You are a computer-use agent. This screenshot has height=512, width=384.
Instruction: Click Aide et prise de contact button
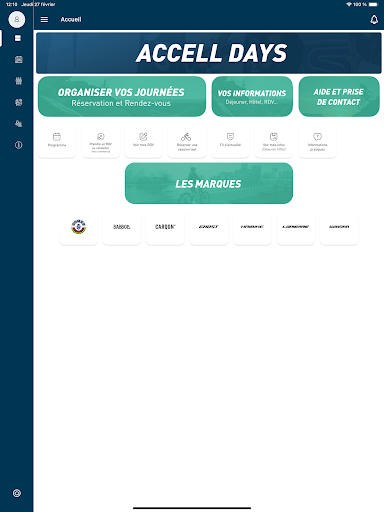[x=339, y=97]
